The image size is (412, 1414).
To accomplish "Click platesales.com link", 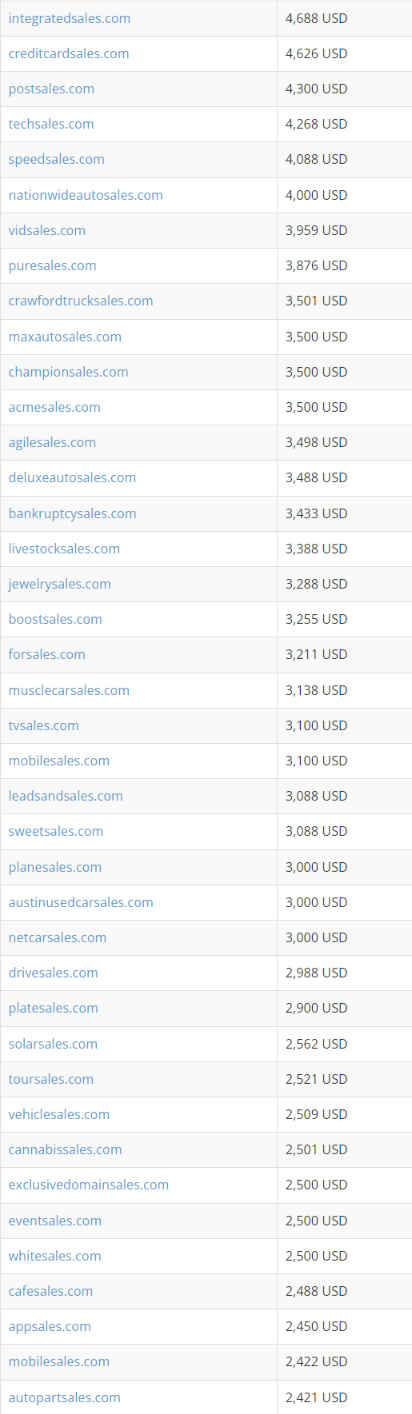I will click(53, 1008).
